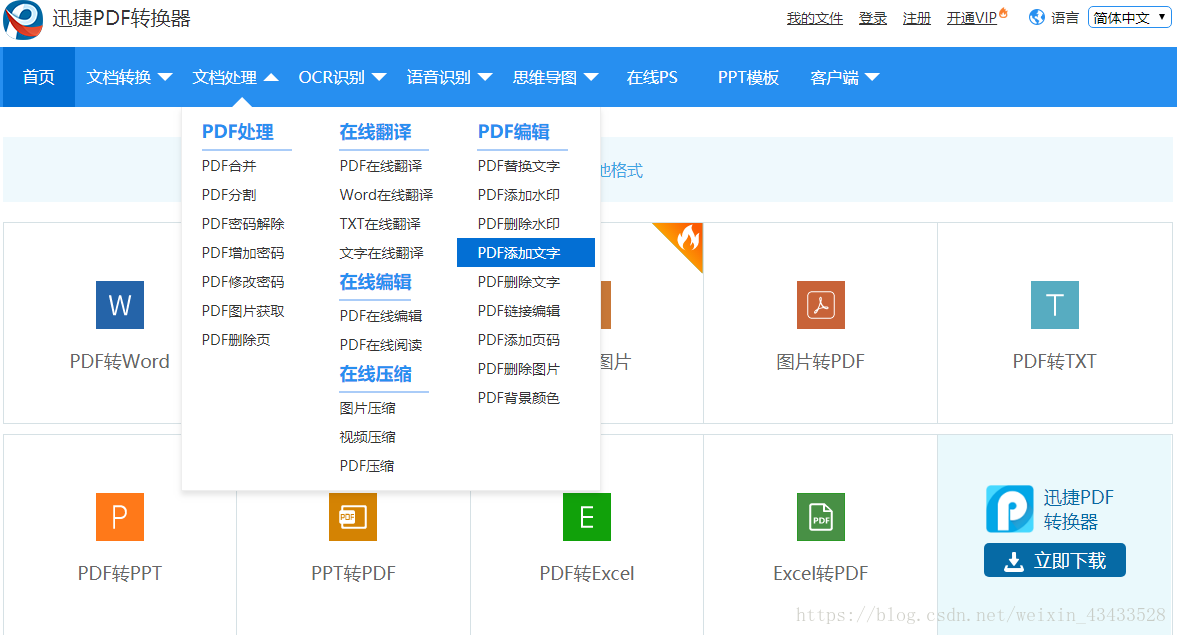This screenshot has width=1177, height=635.
Task: Expand the OCR识别 menu
Action: (x=342, y=77)
